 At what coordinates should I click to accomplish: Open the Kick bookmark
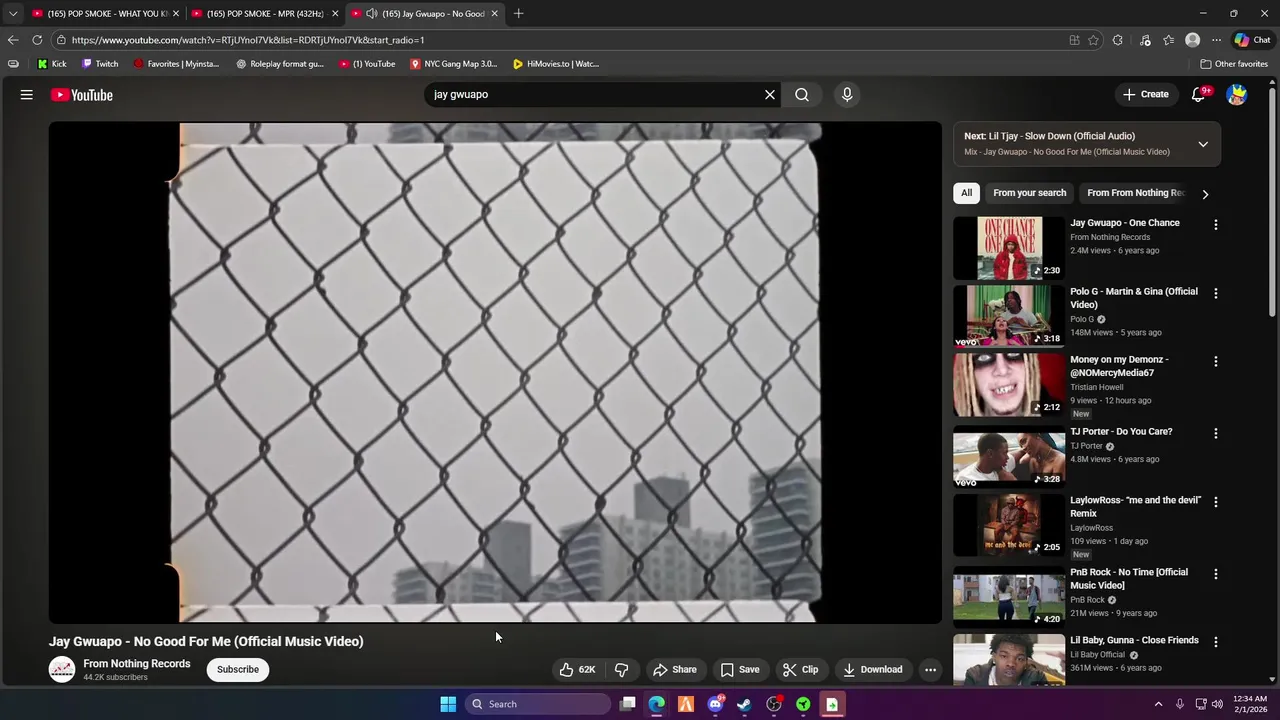coord(52,64)
